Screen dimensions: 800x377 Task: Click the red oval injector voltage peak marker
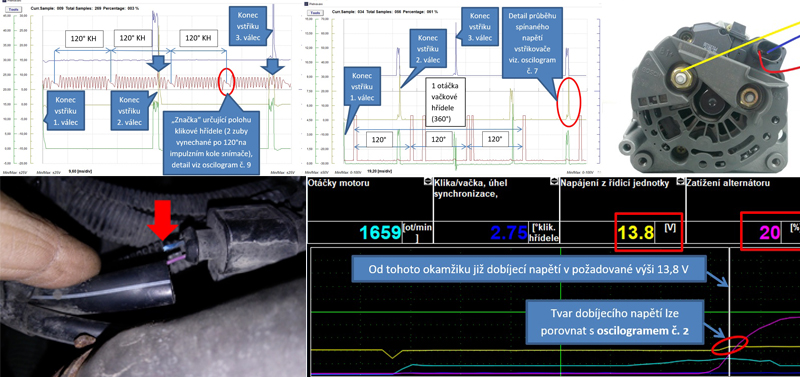[x=568, y=103]
